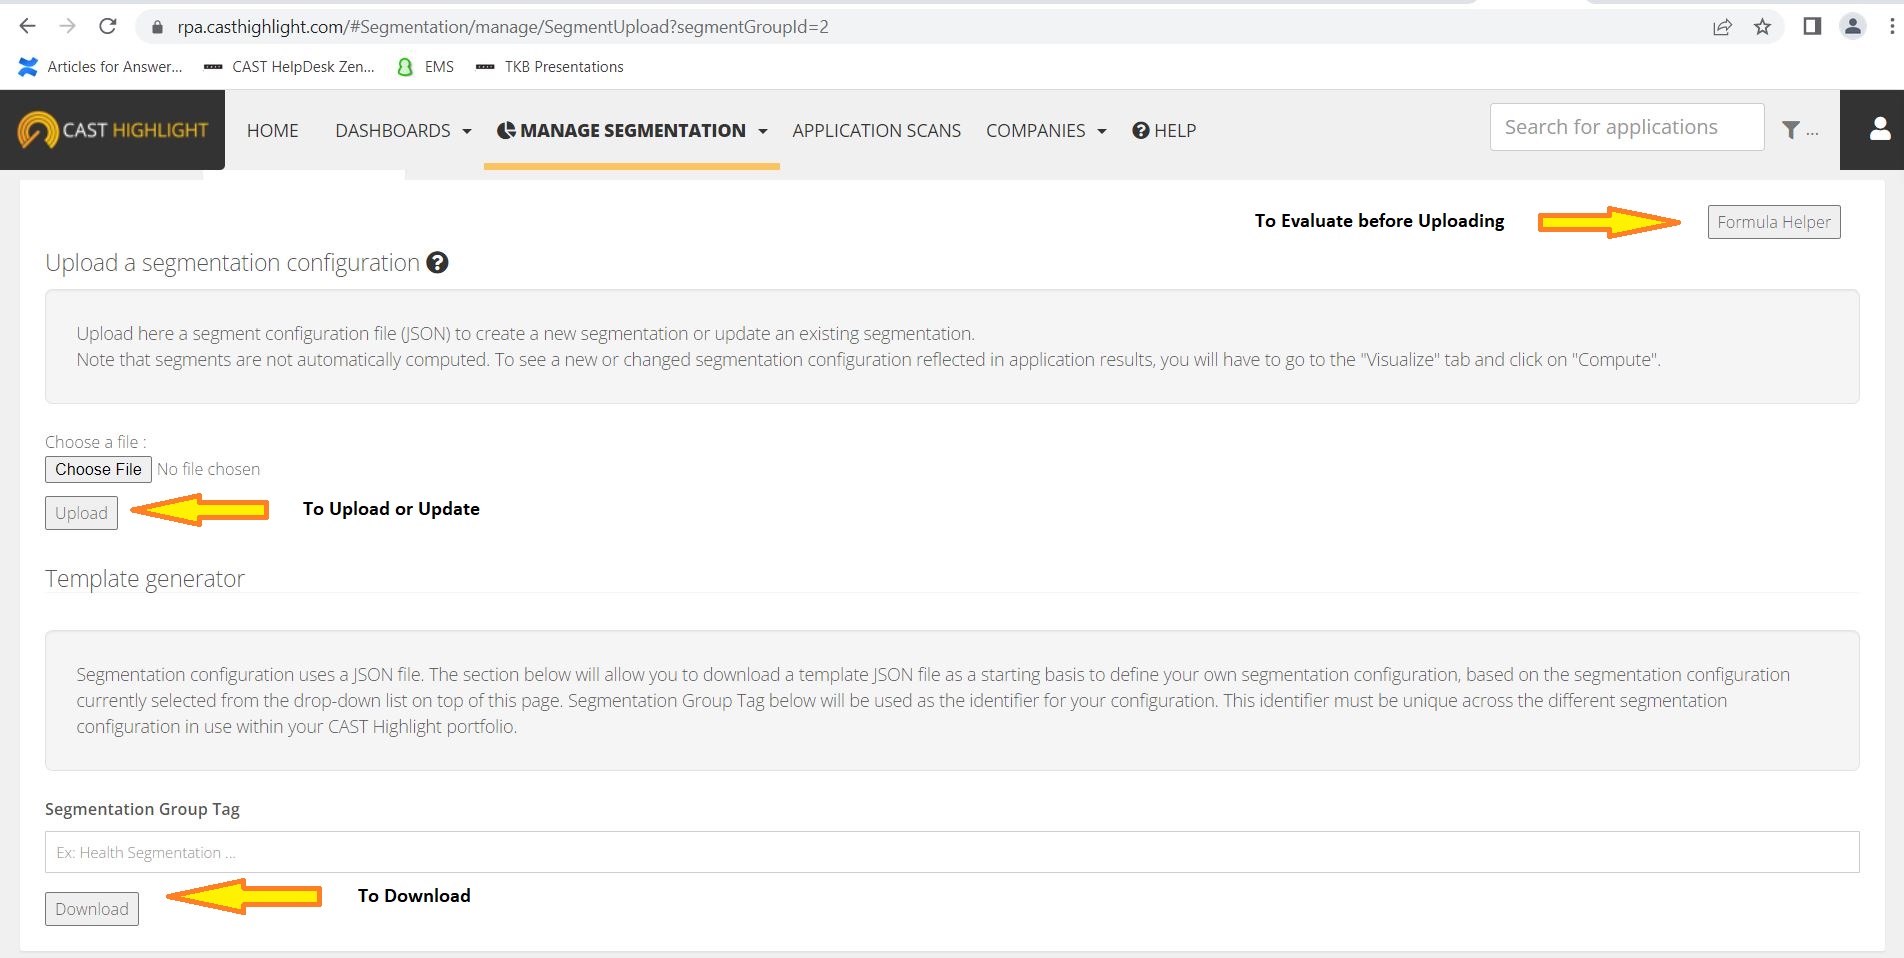This screenshot has width=1904, height=958.
Task: Click help question mark beside upload heading
Action: pos(437,263)
